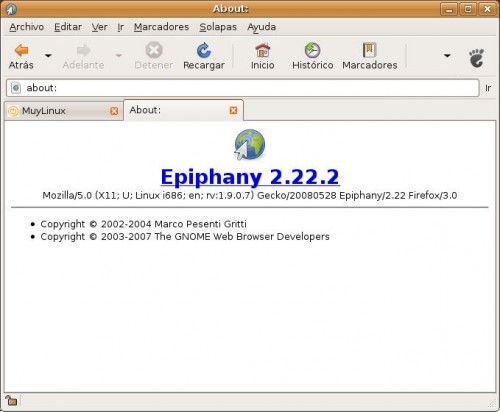500x412 pixels.
Task: Open the Solapas menu
Action: tap(218, 27)
